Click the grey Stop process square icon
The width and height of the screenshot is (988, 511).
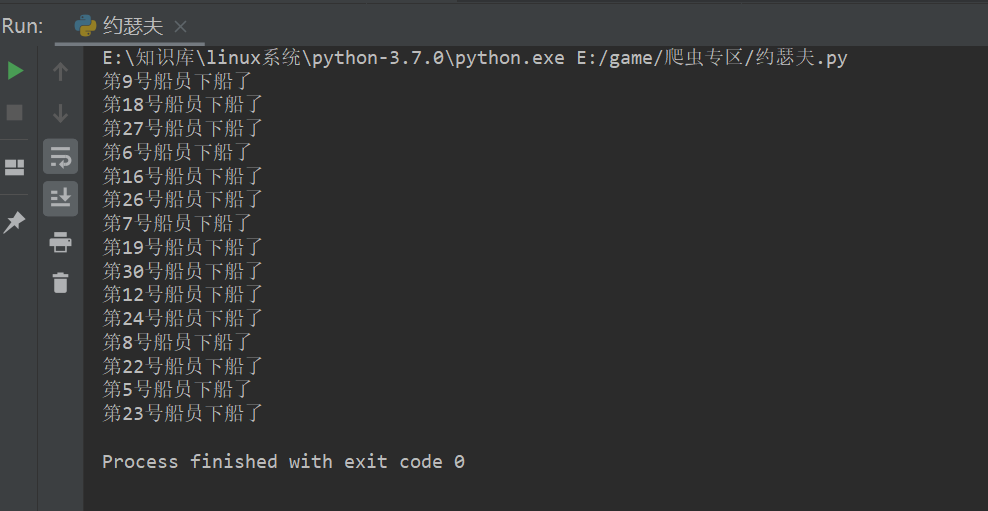click(x=14, y=113)
